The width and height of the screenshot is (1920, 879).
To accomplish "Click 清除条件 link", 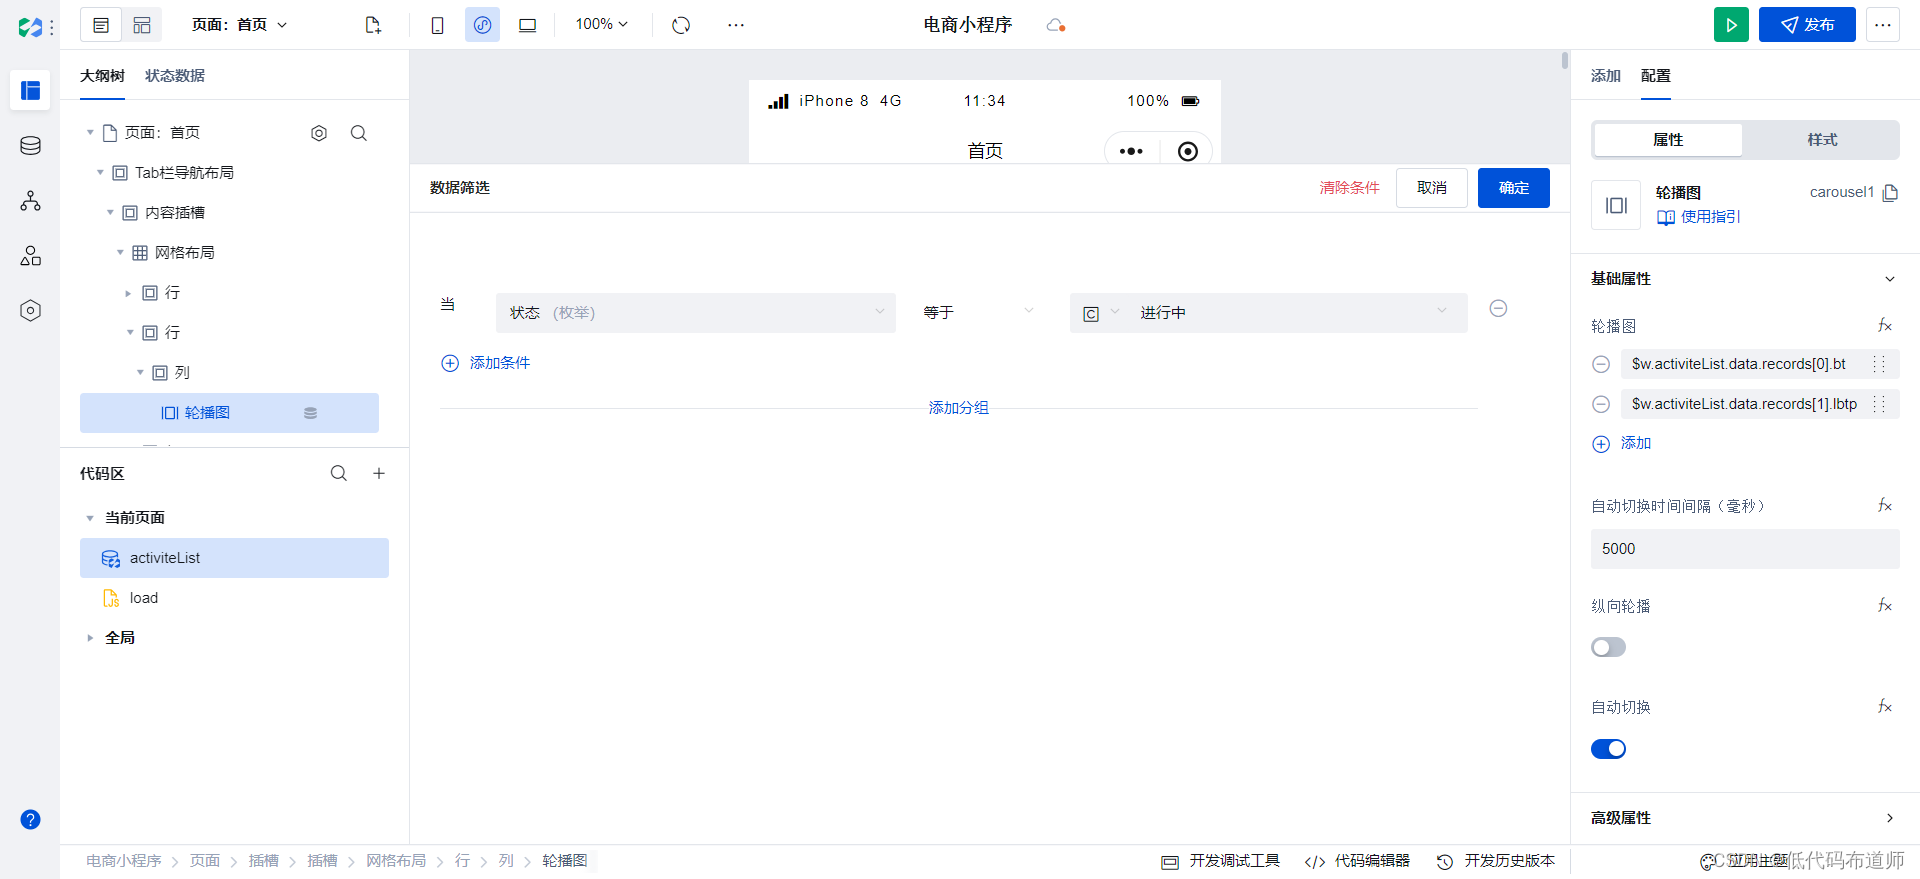I will pyautogui.click(x=1349, y=188).
